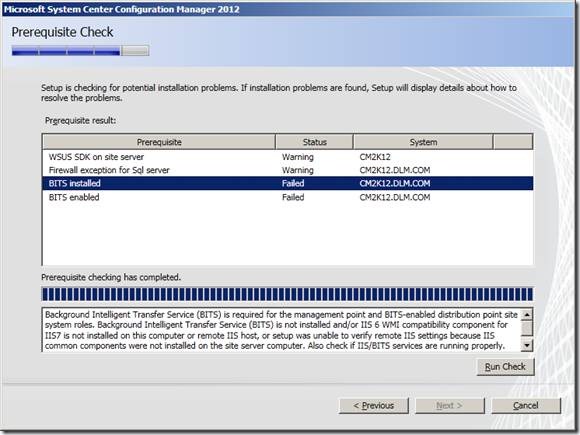Select 'Firewall exception for Sql server' row
The image size is (580, 435).
click(x=288, y=170)
